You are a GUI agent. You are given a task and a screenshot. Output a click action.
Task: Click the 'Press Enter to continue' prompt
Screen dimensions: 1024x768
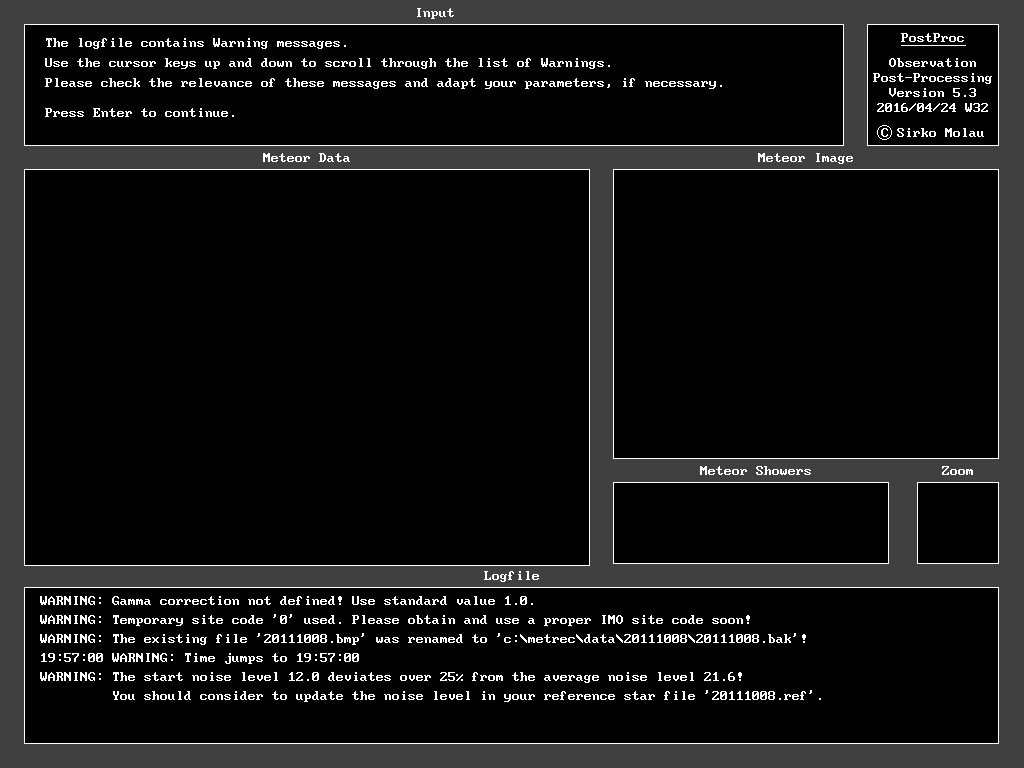click(140, 113)
